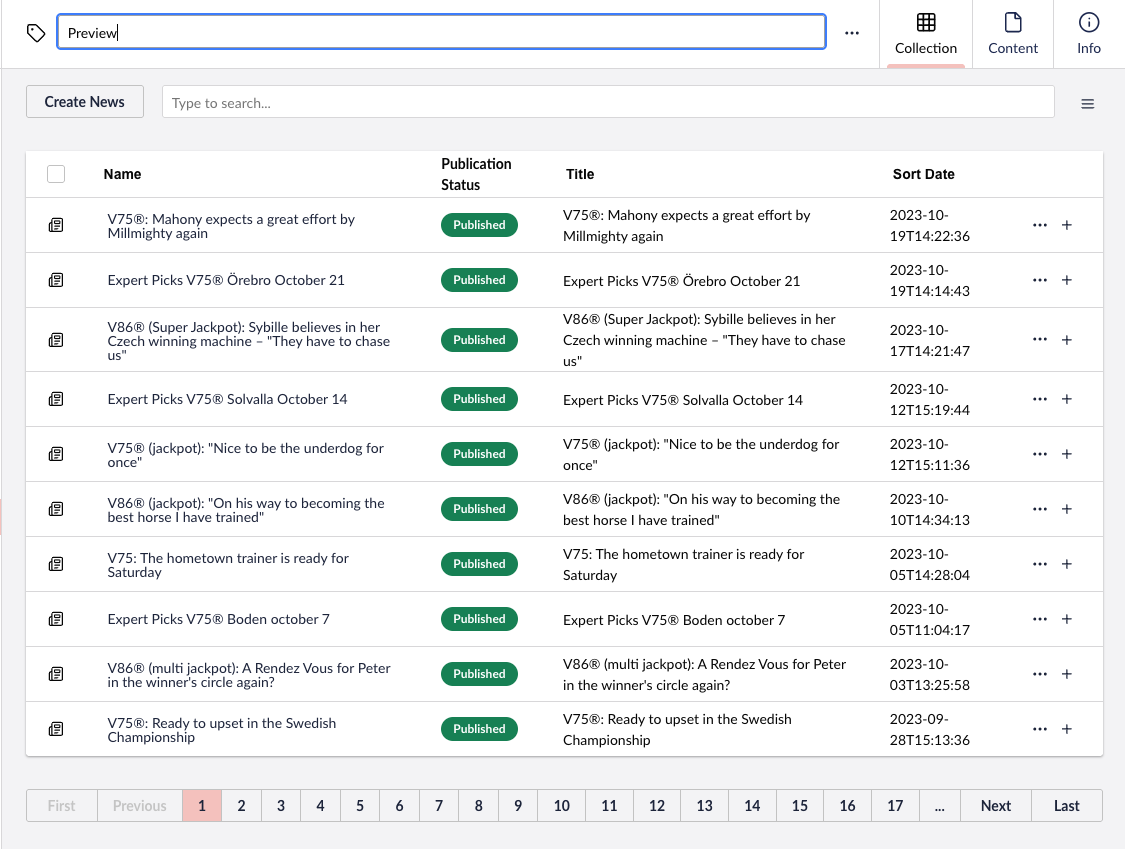Click the Next pagination button

click(996, 805)
